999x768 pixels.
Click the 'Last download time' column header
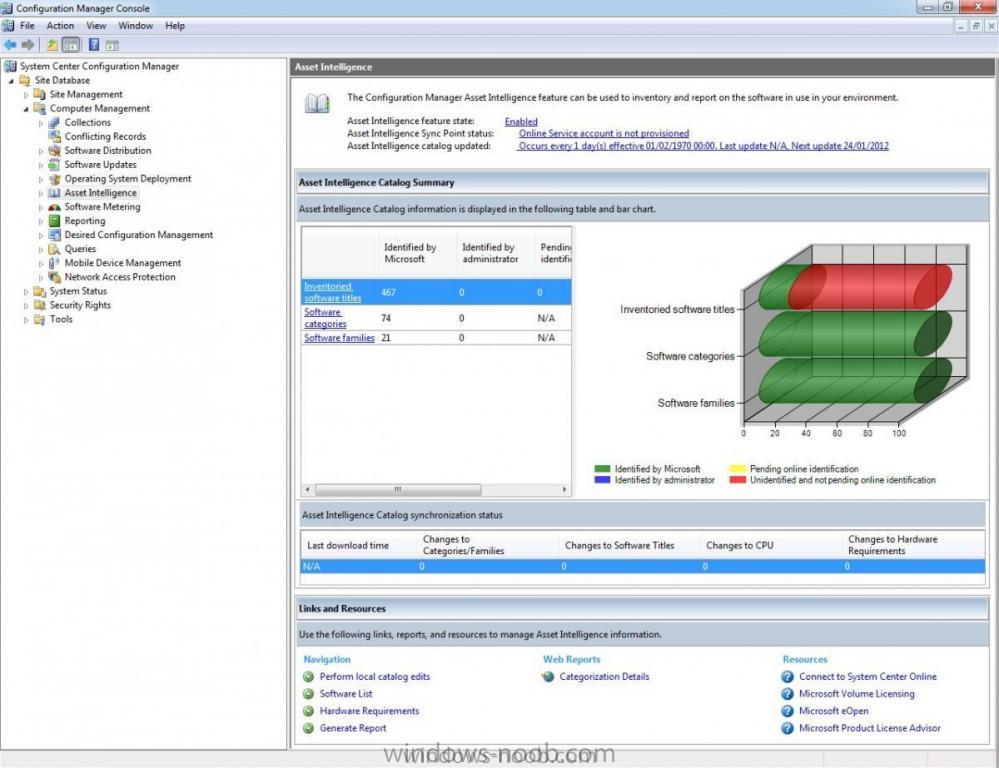(x=359, y=545)
